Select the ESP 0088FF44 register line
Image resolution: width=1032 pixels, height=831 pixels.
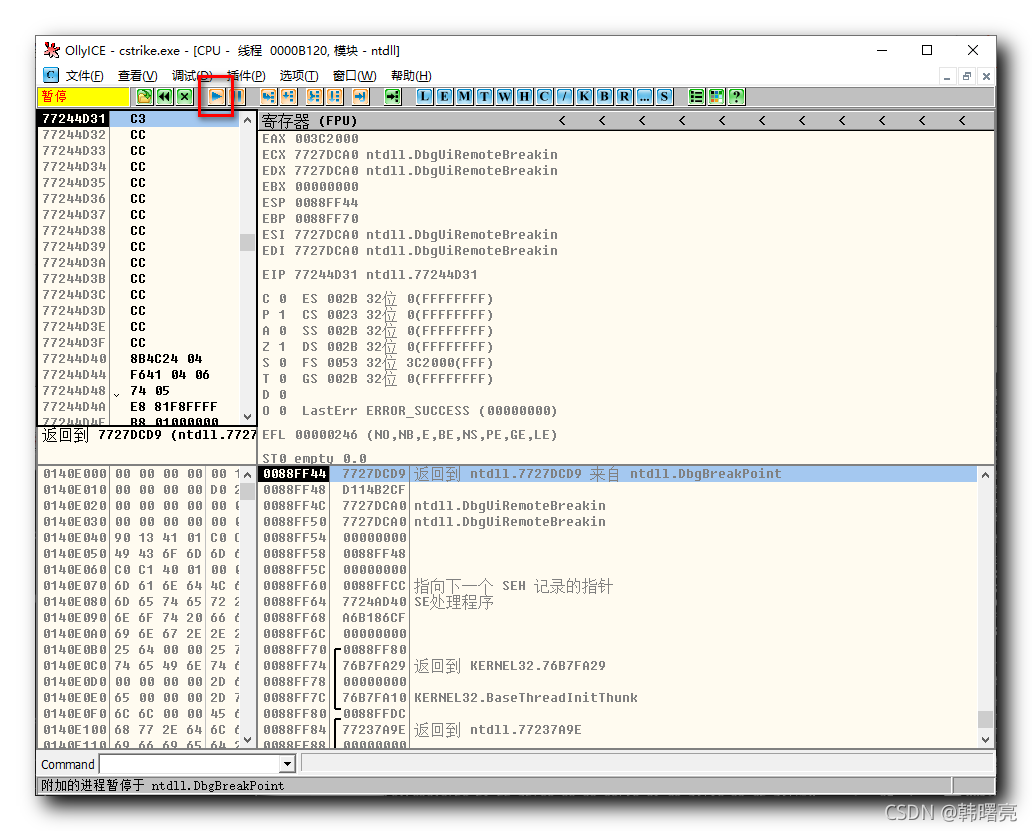pos(311,203)
